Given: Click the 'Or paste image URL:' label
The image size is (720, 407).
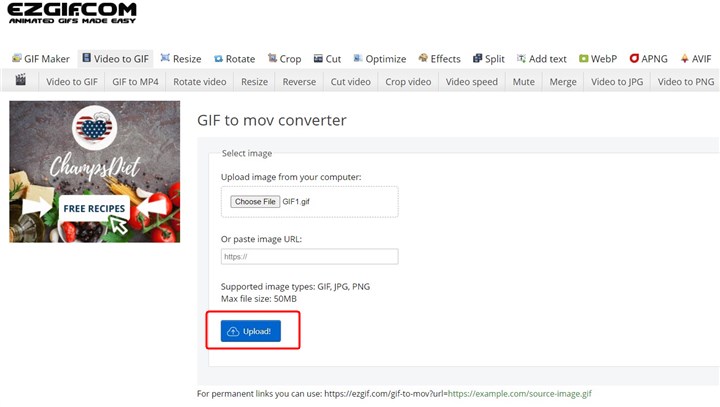Looking at the screenshot, I should point(261,239).
